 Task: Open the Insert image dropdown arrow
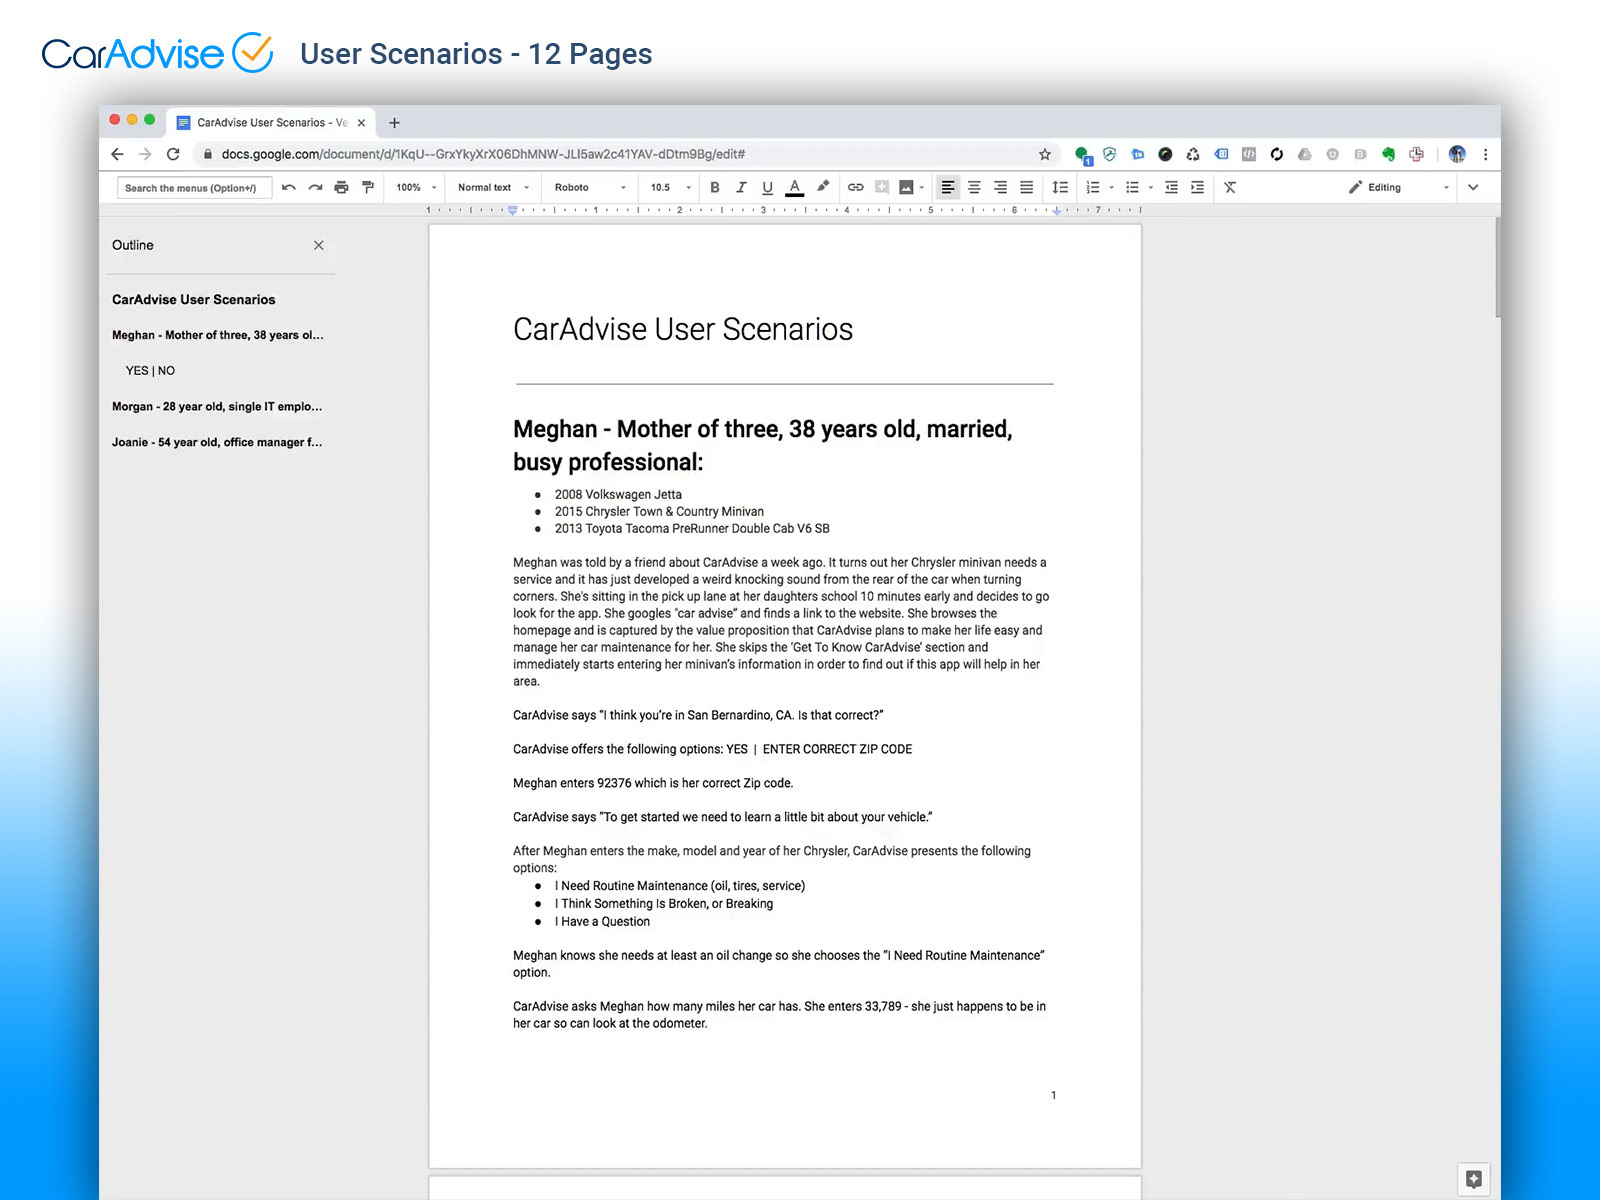point(921,187)
